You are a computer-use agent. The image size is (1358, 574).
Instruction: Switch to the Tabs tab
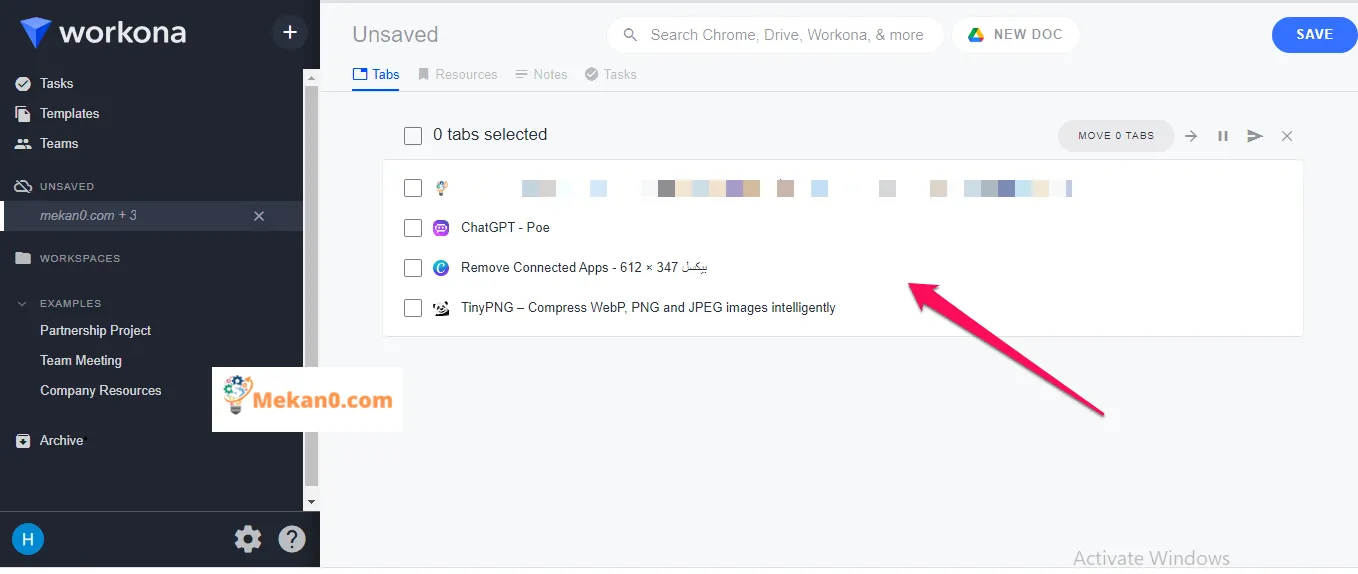pos(376,75)
